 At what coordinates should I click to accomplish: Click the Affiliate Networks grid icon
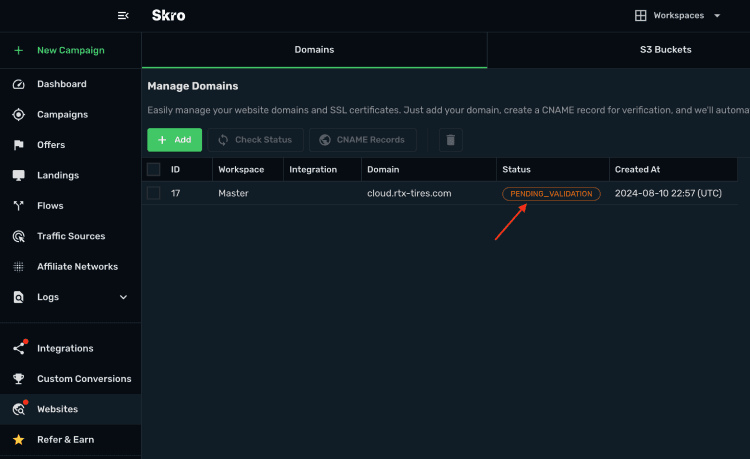coord(19,267)
